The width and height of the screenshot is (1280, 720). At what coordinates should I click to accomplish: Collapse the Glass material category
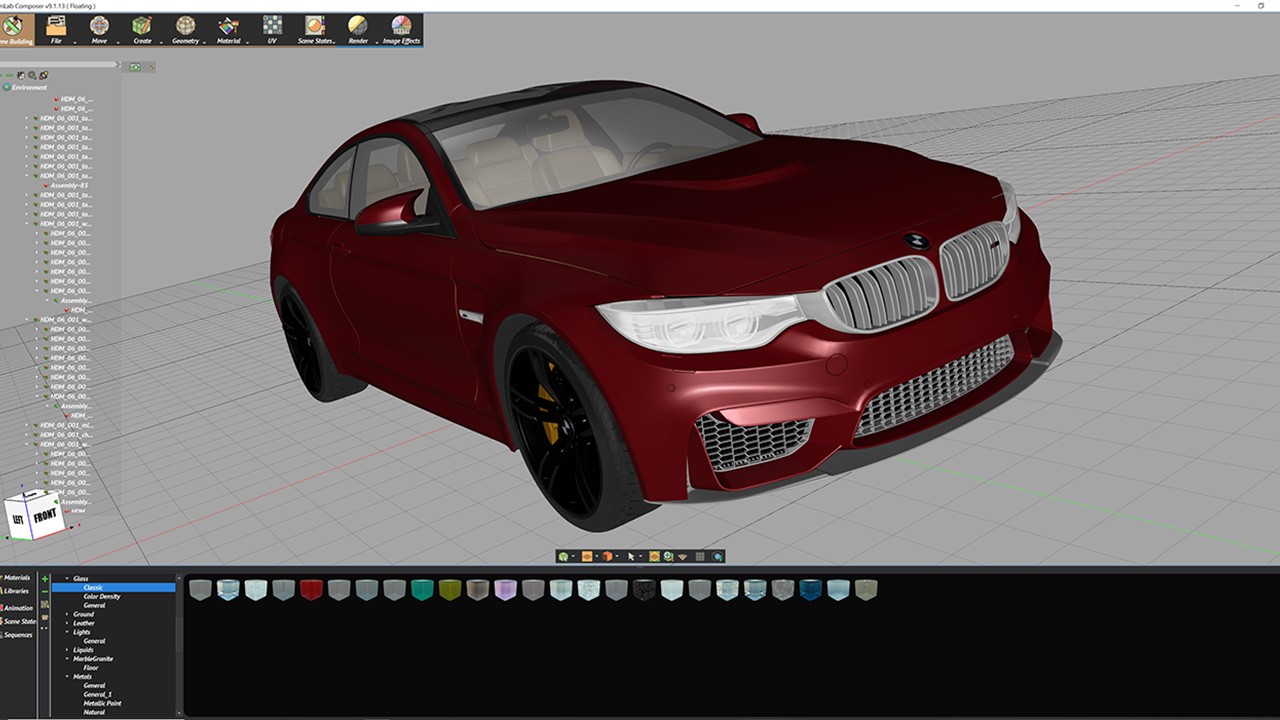pyautogui.click(x=68, y=579)
